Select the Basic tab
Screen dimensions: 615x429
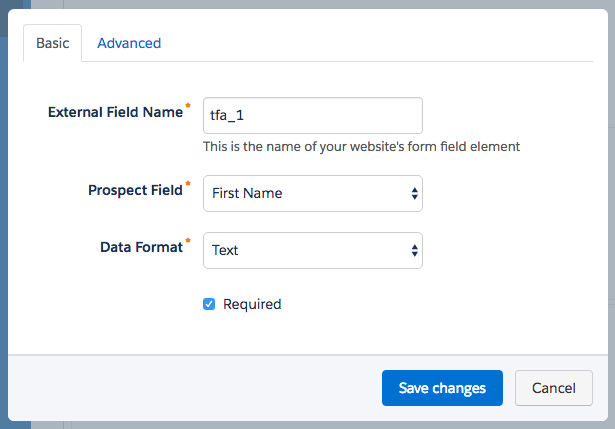(x=52, y=43)
